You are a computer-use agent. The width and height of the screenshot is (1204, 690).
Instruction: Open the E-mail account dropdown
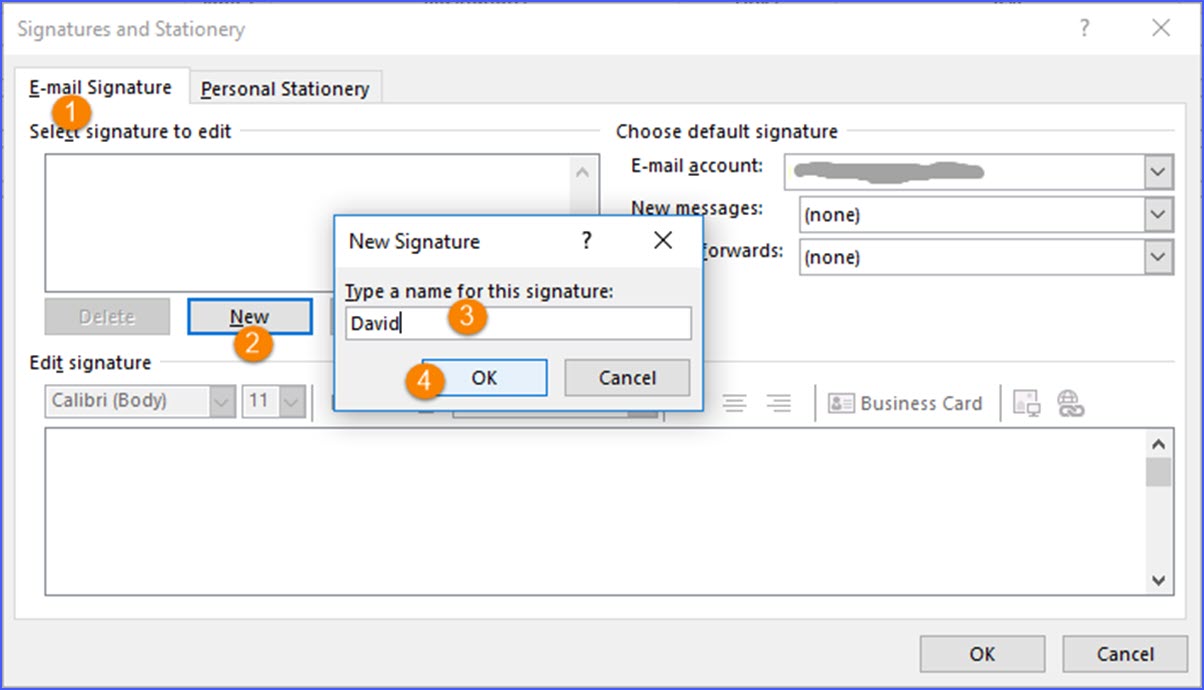pos(1158,172)
